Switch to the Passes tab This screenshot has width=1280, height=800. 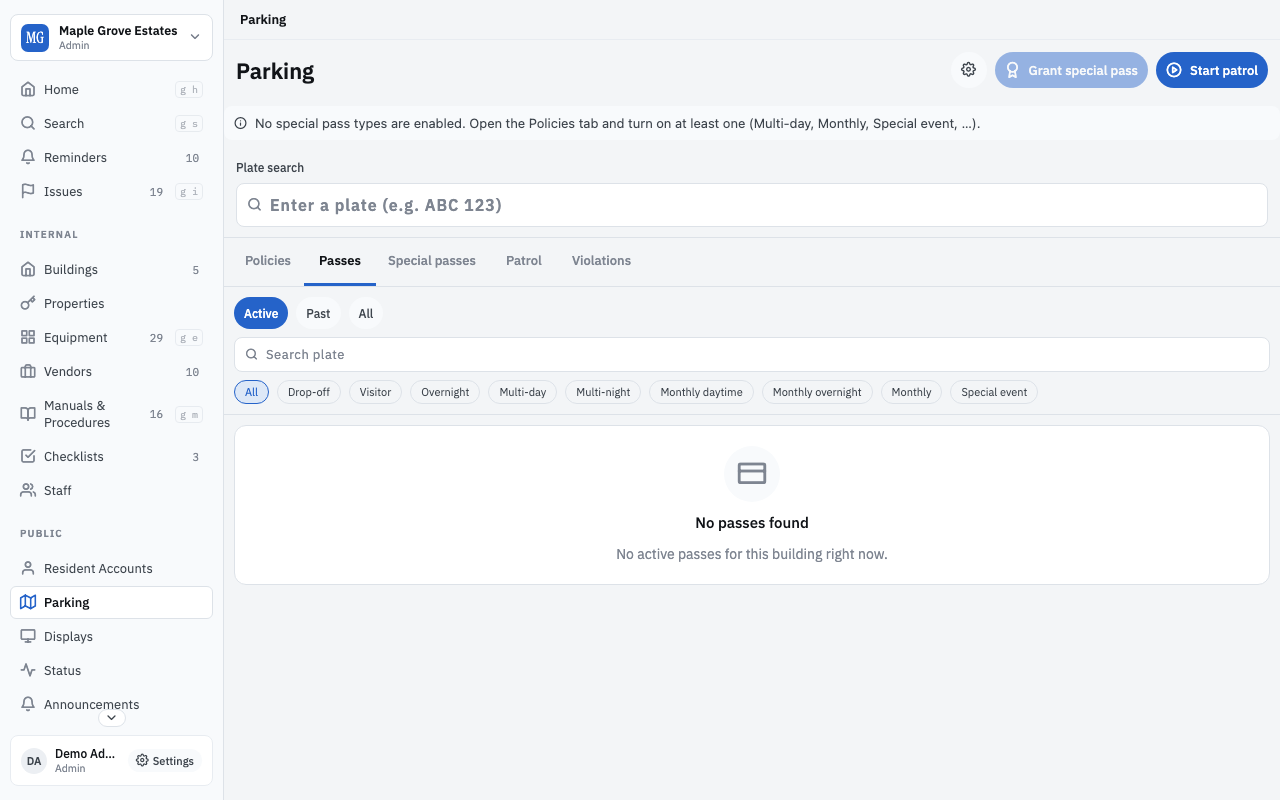tap(340, 260)
